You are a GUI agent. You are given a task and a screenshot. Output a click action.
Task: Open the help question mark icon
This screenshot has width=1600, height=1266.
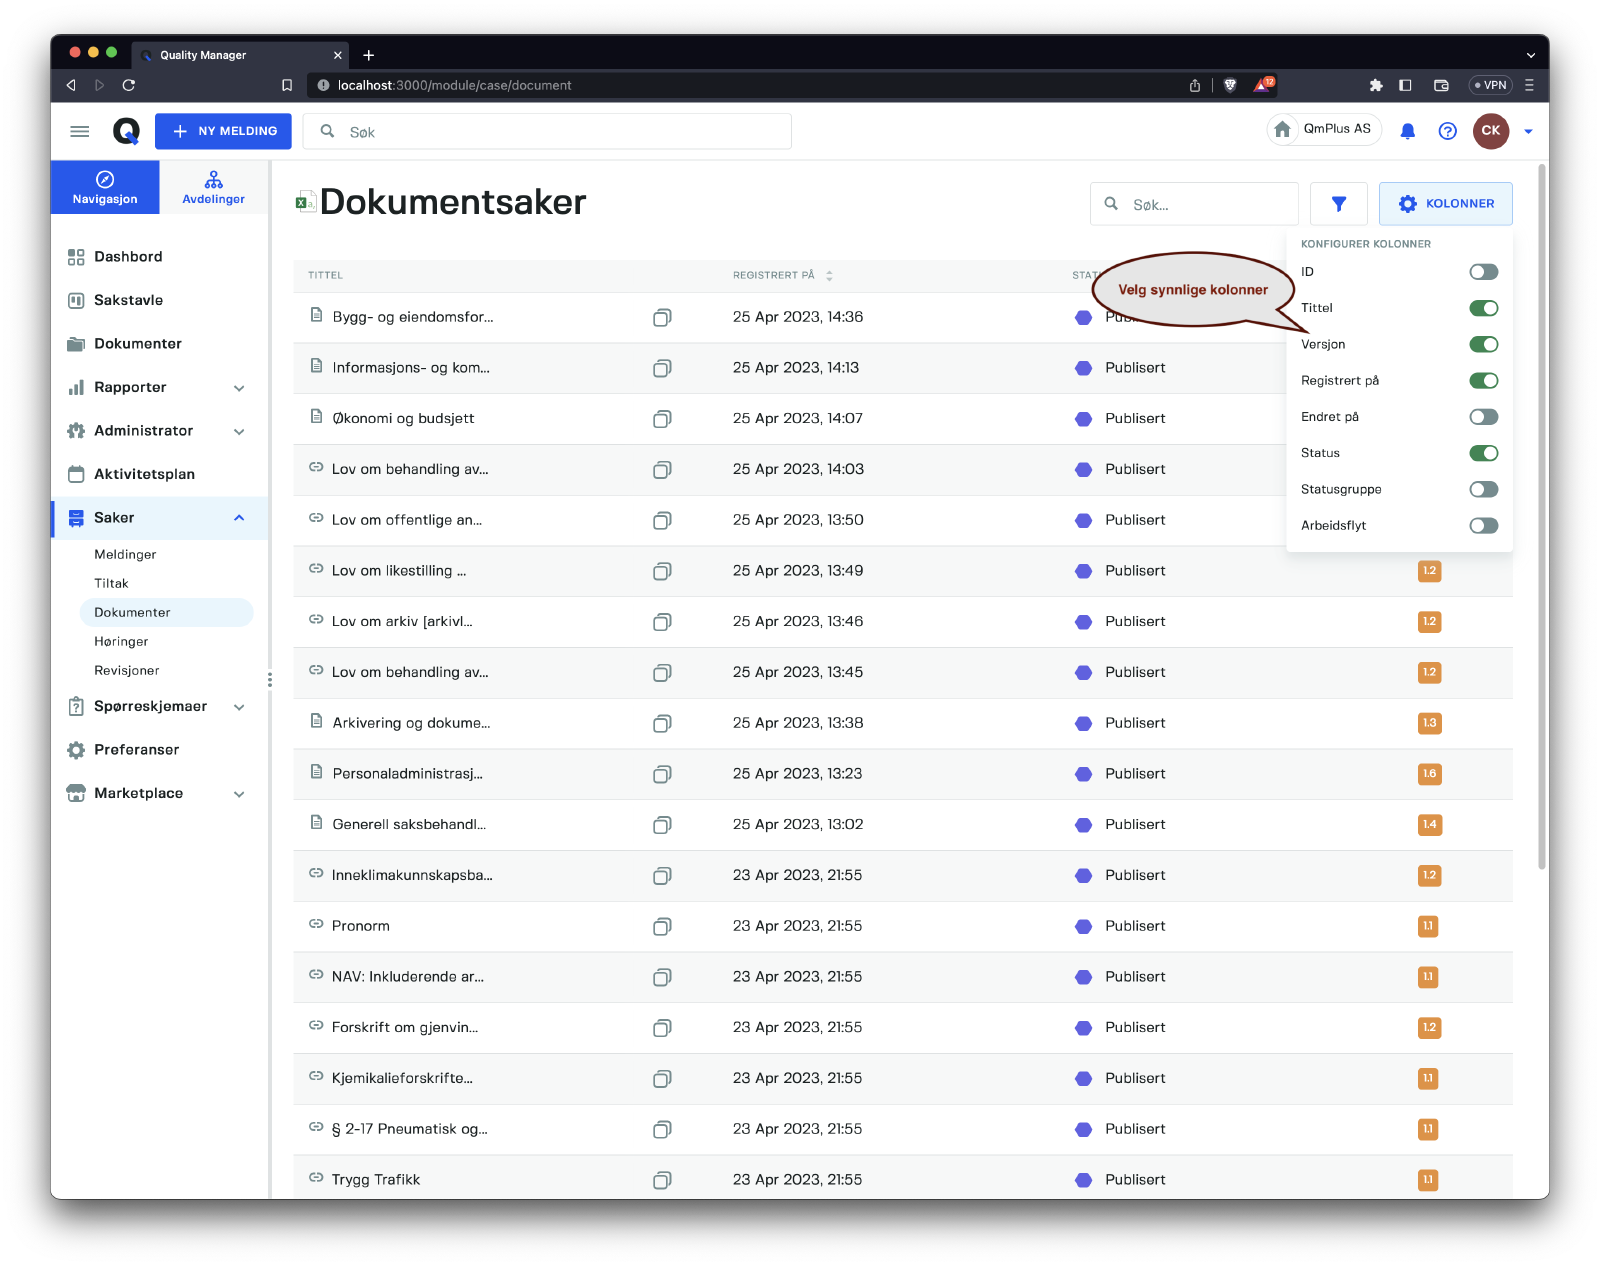click(x=1447, y=131)
